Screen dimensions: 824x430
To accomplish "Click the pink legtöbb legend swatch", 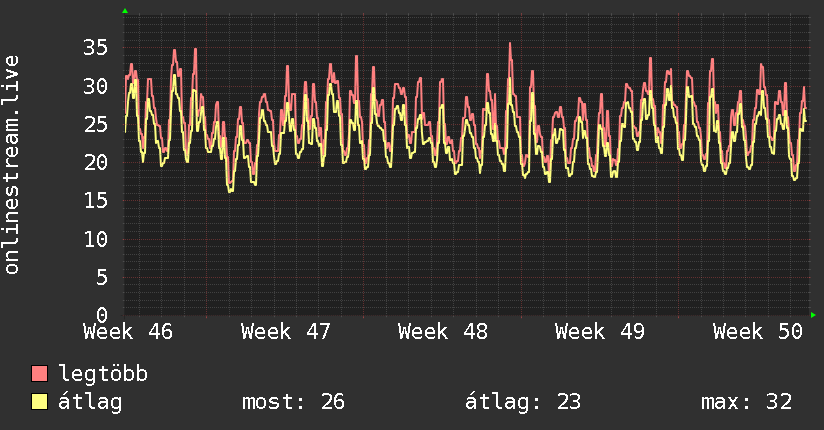I will point(39,373).
